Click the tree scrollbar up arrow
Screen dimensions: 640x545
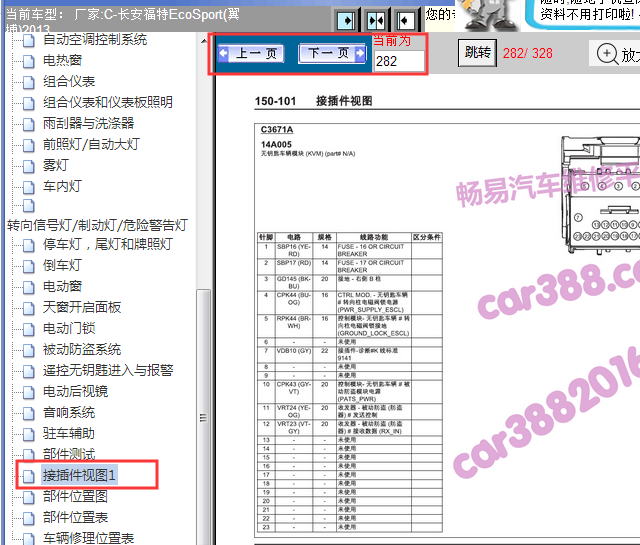pos(204,41)
